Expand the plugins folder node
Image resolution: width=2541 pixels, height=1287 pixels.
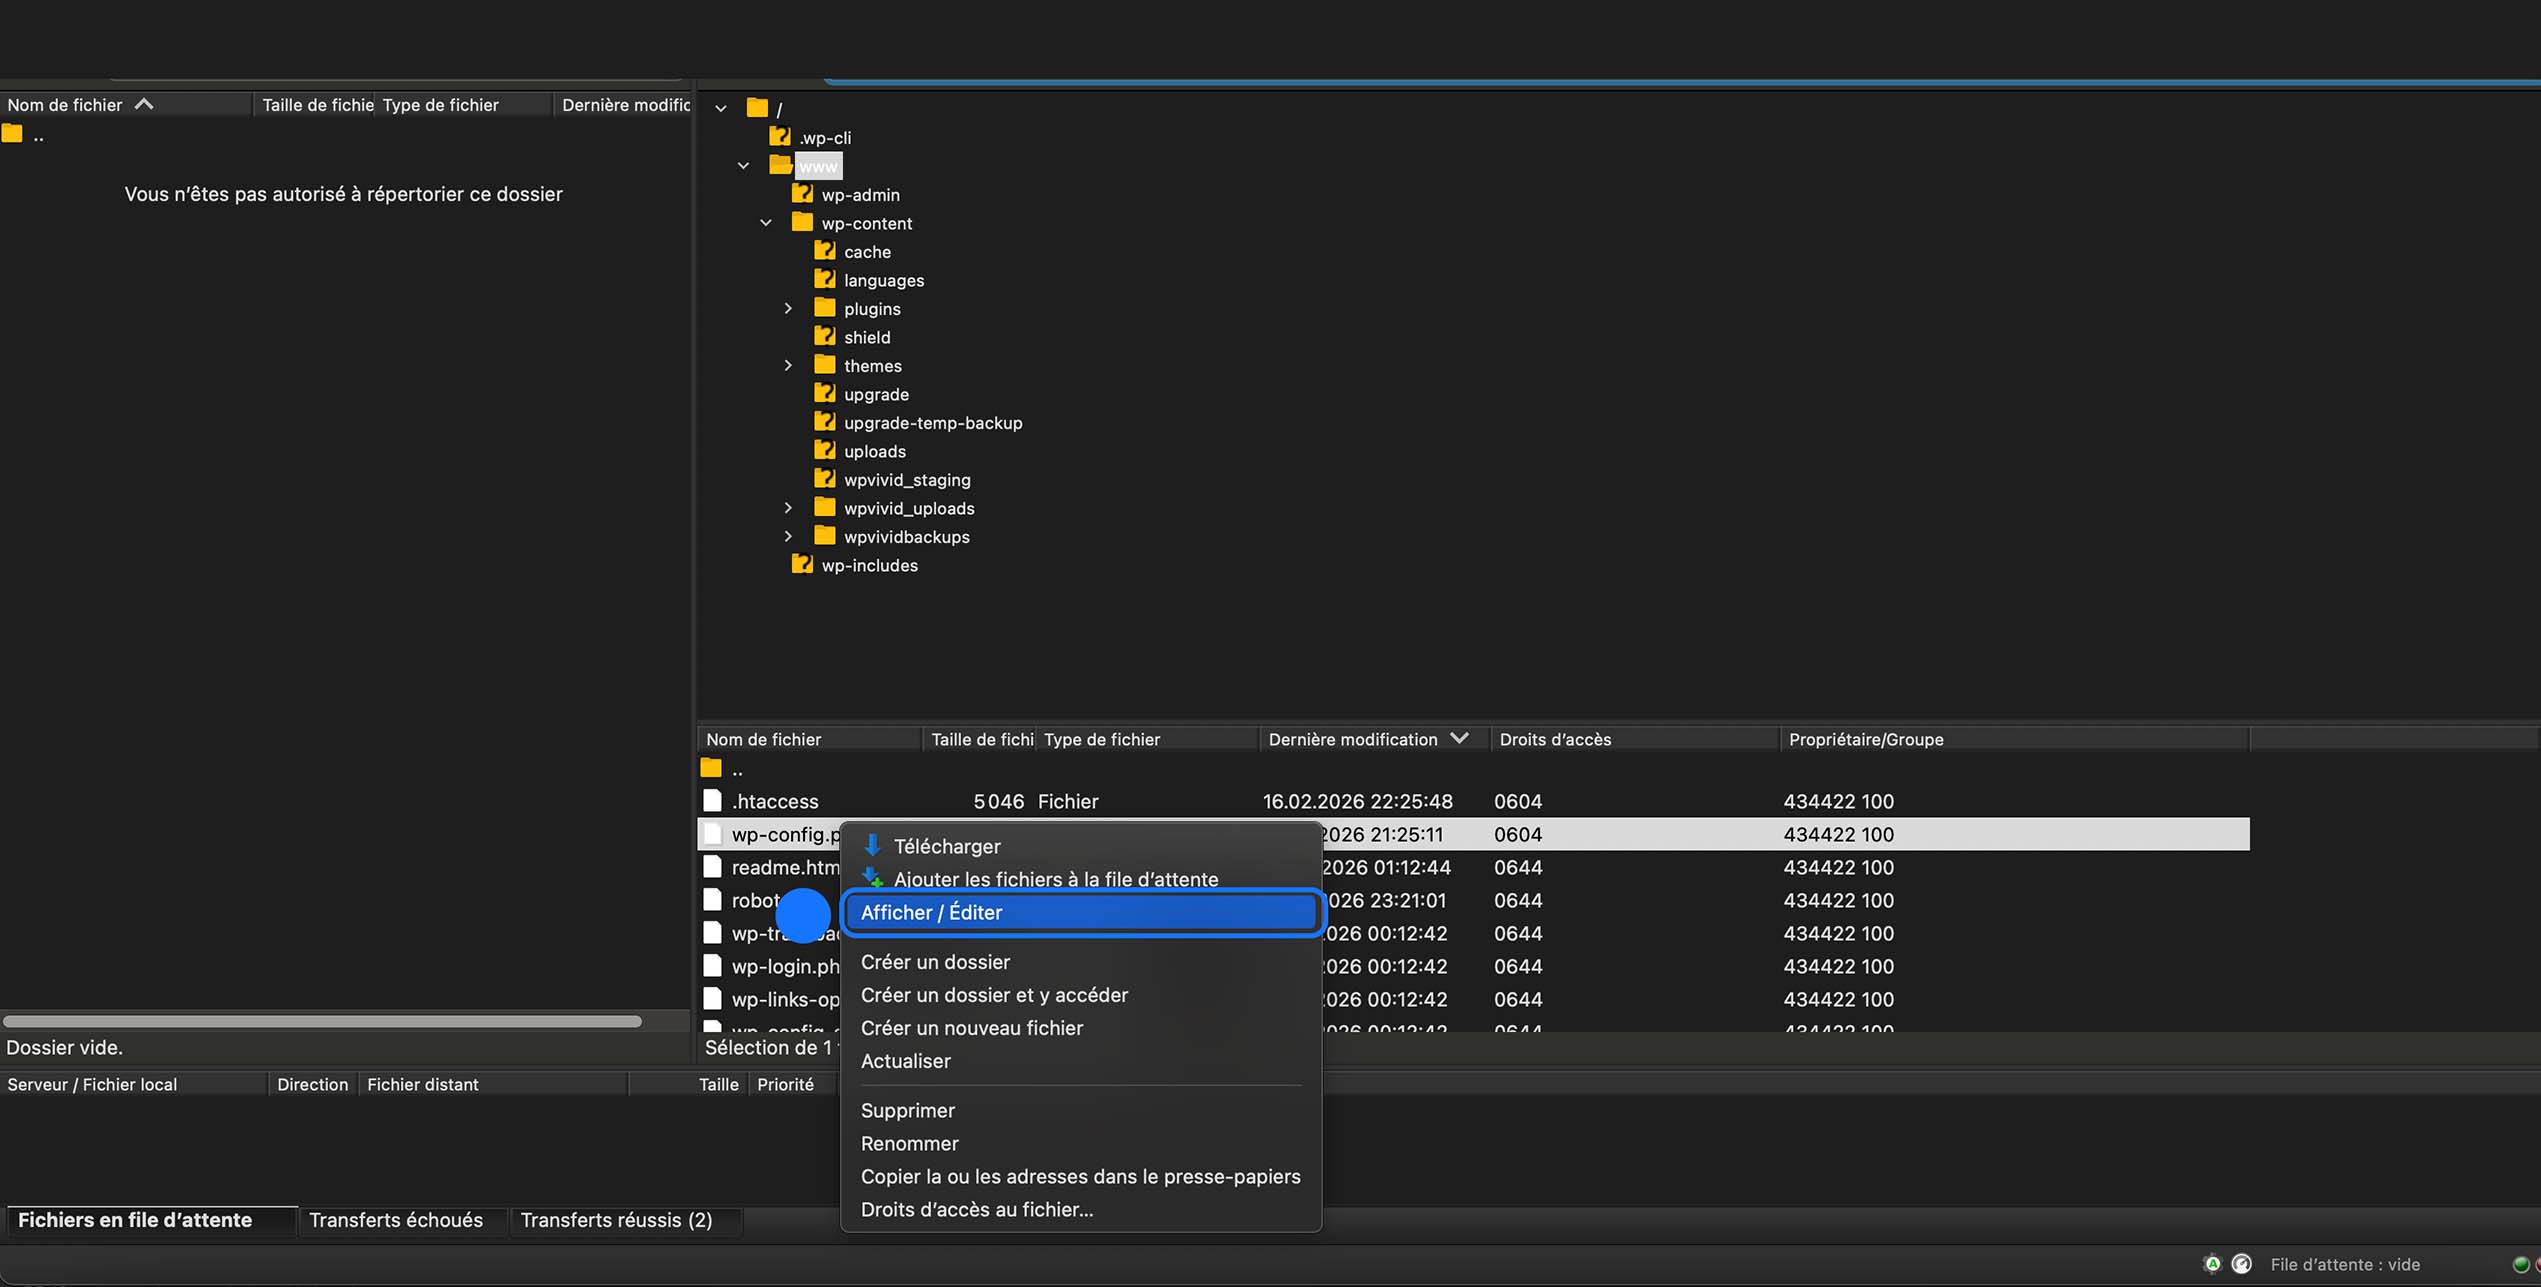pyautogui.click(x=788, y=309)
